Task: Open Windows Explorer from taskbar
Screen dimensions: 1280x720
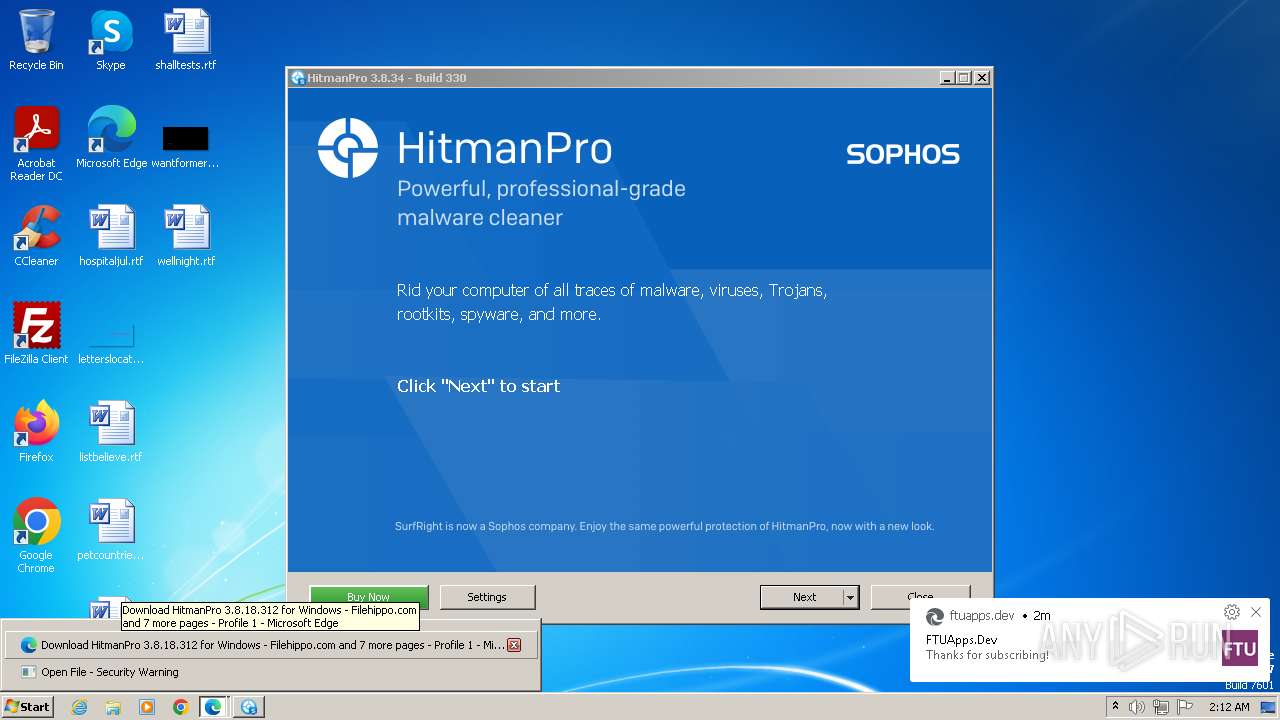Action: point(113,707)
